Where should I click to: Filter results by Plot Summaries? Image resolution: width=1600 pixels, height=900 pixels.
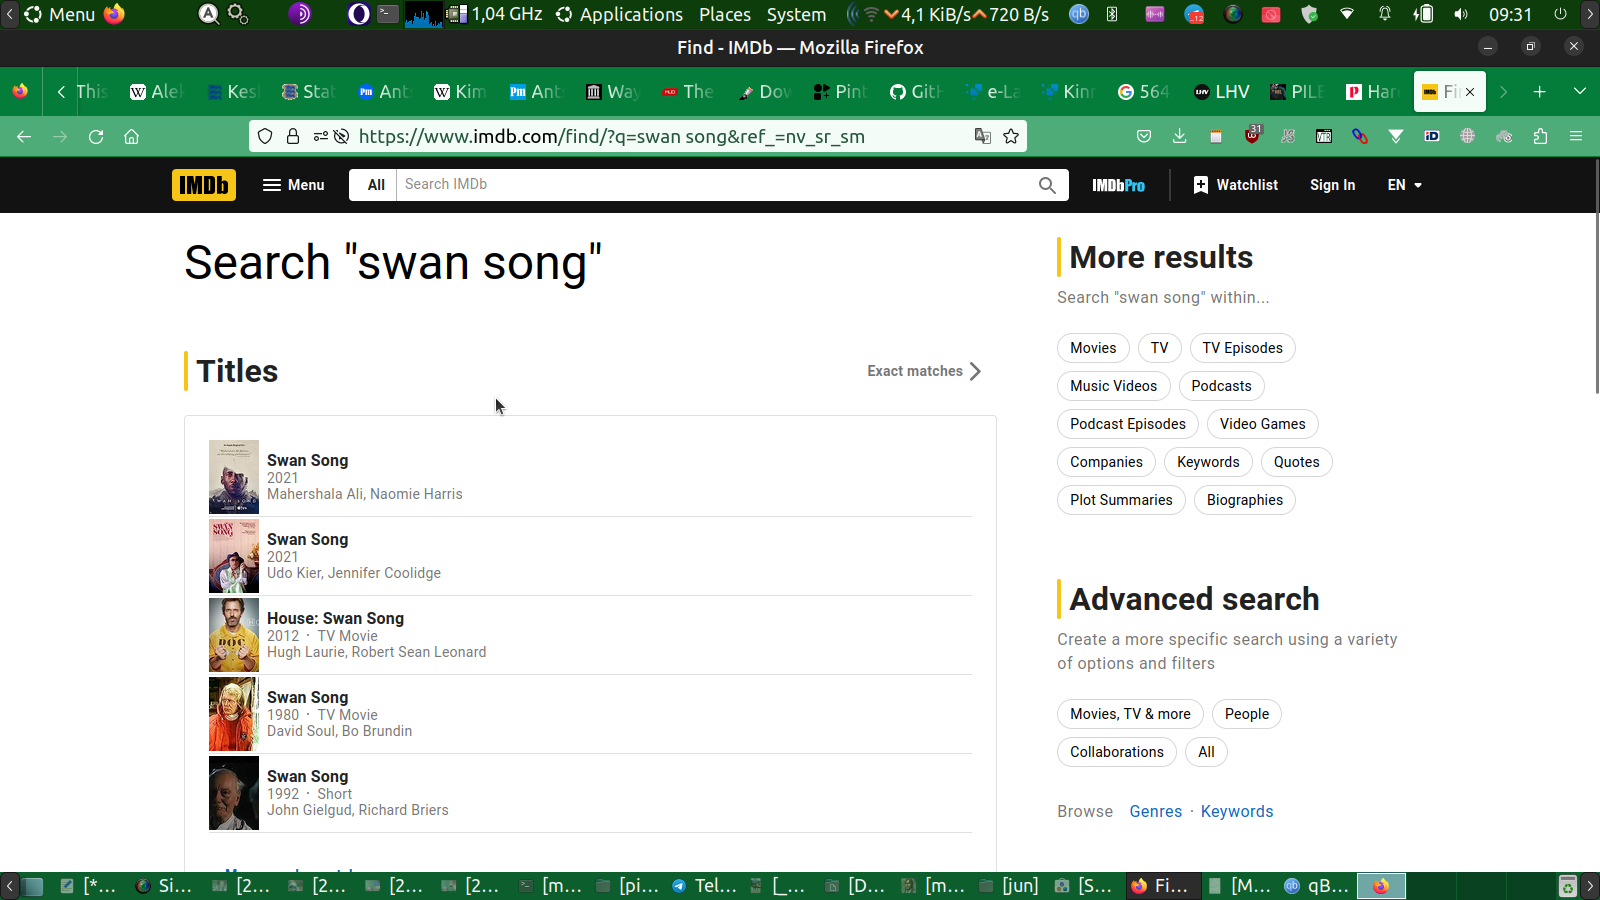[1121, 500]
